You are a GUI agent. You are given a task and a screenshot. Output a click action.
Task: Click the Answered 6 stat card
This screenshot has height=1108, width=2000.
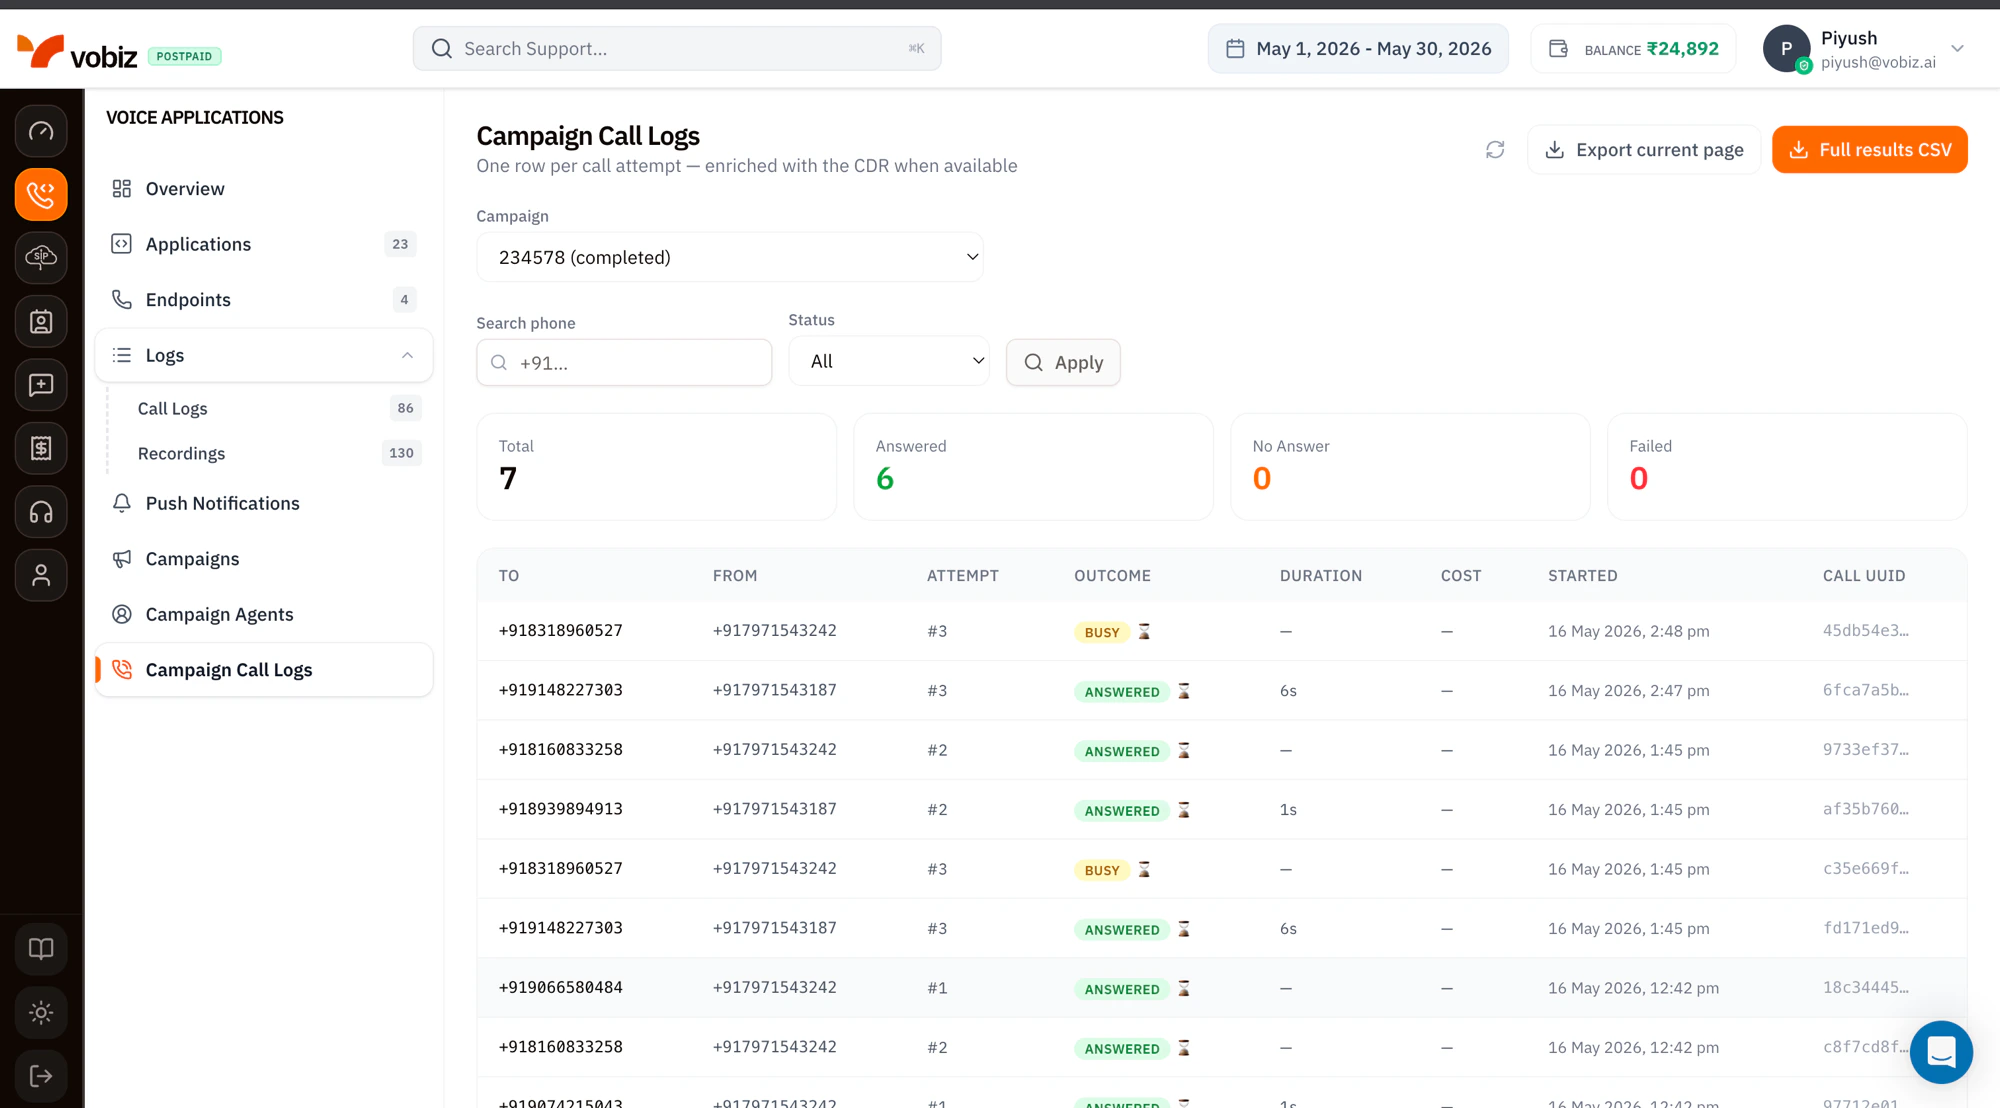pyautogui.click(x=1033, y=467)
